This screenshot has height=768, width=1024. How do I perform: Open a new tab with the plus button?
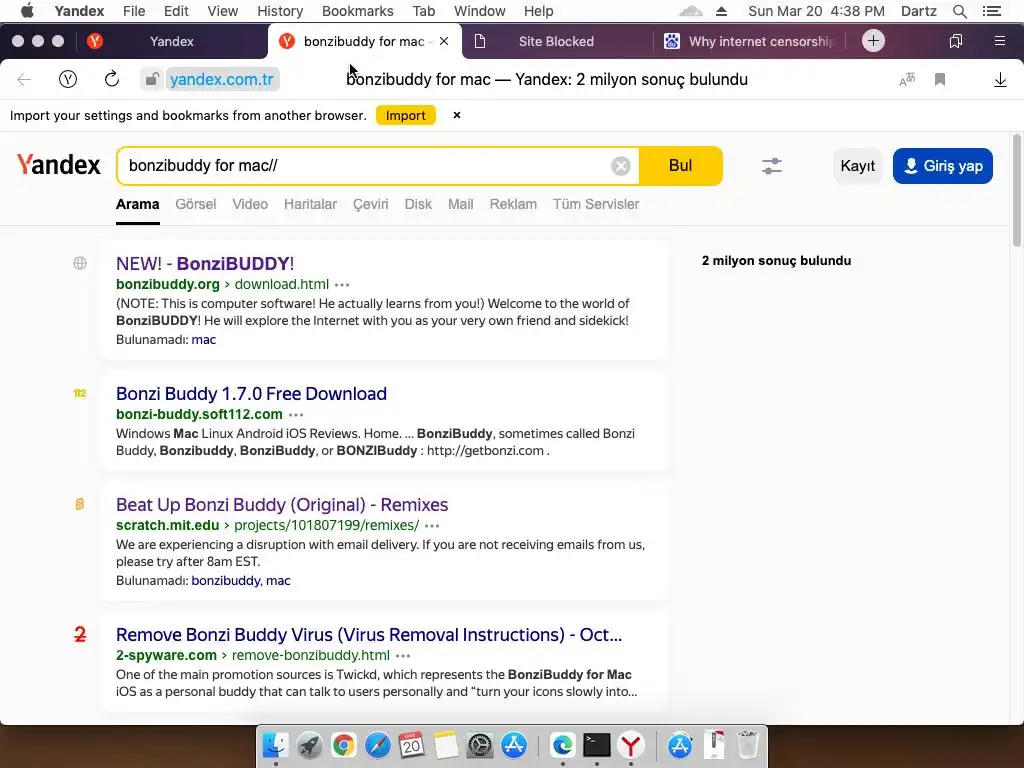click(x=873, y=41)
